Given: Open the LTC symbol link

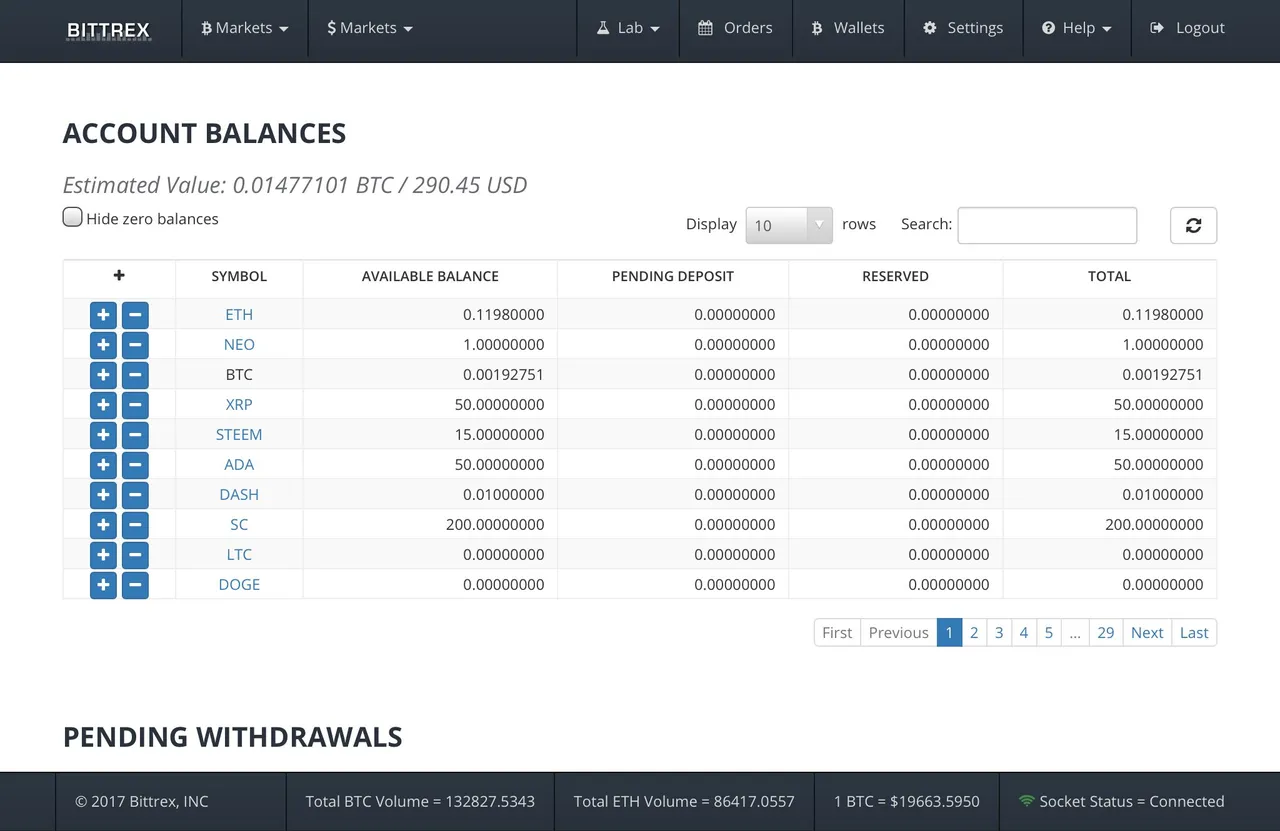Looking at the screenshot, I should pos(239,554).
